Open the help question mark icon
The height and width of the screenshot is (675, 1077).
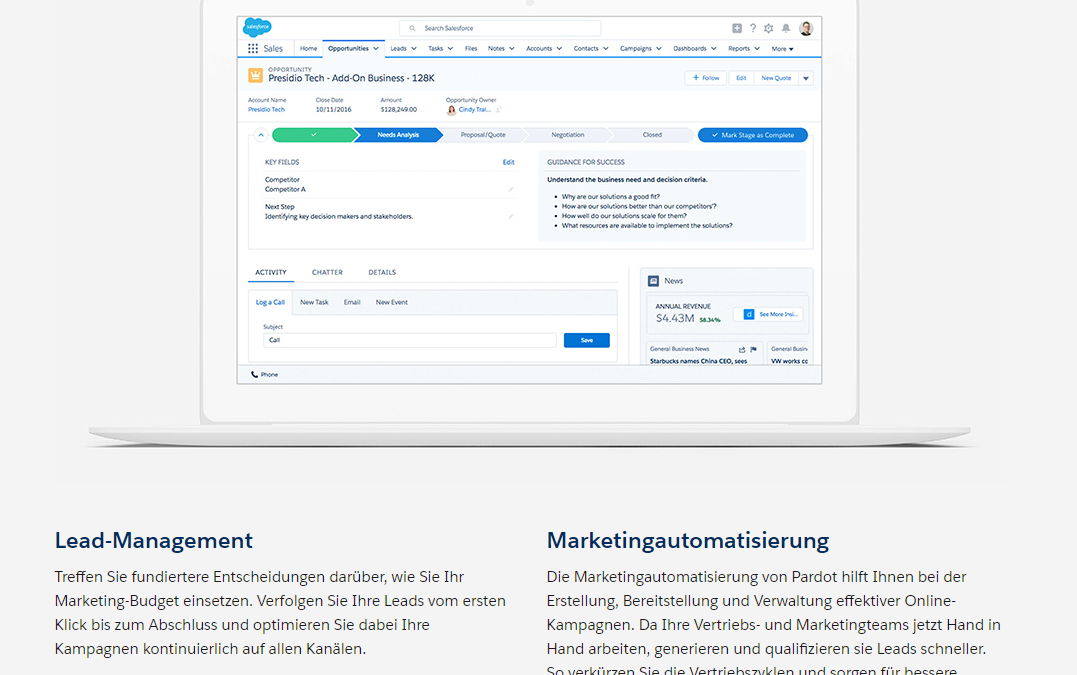[753, 28]
